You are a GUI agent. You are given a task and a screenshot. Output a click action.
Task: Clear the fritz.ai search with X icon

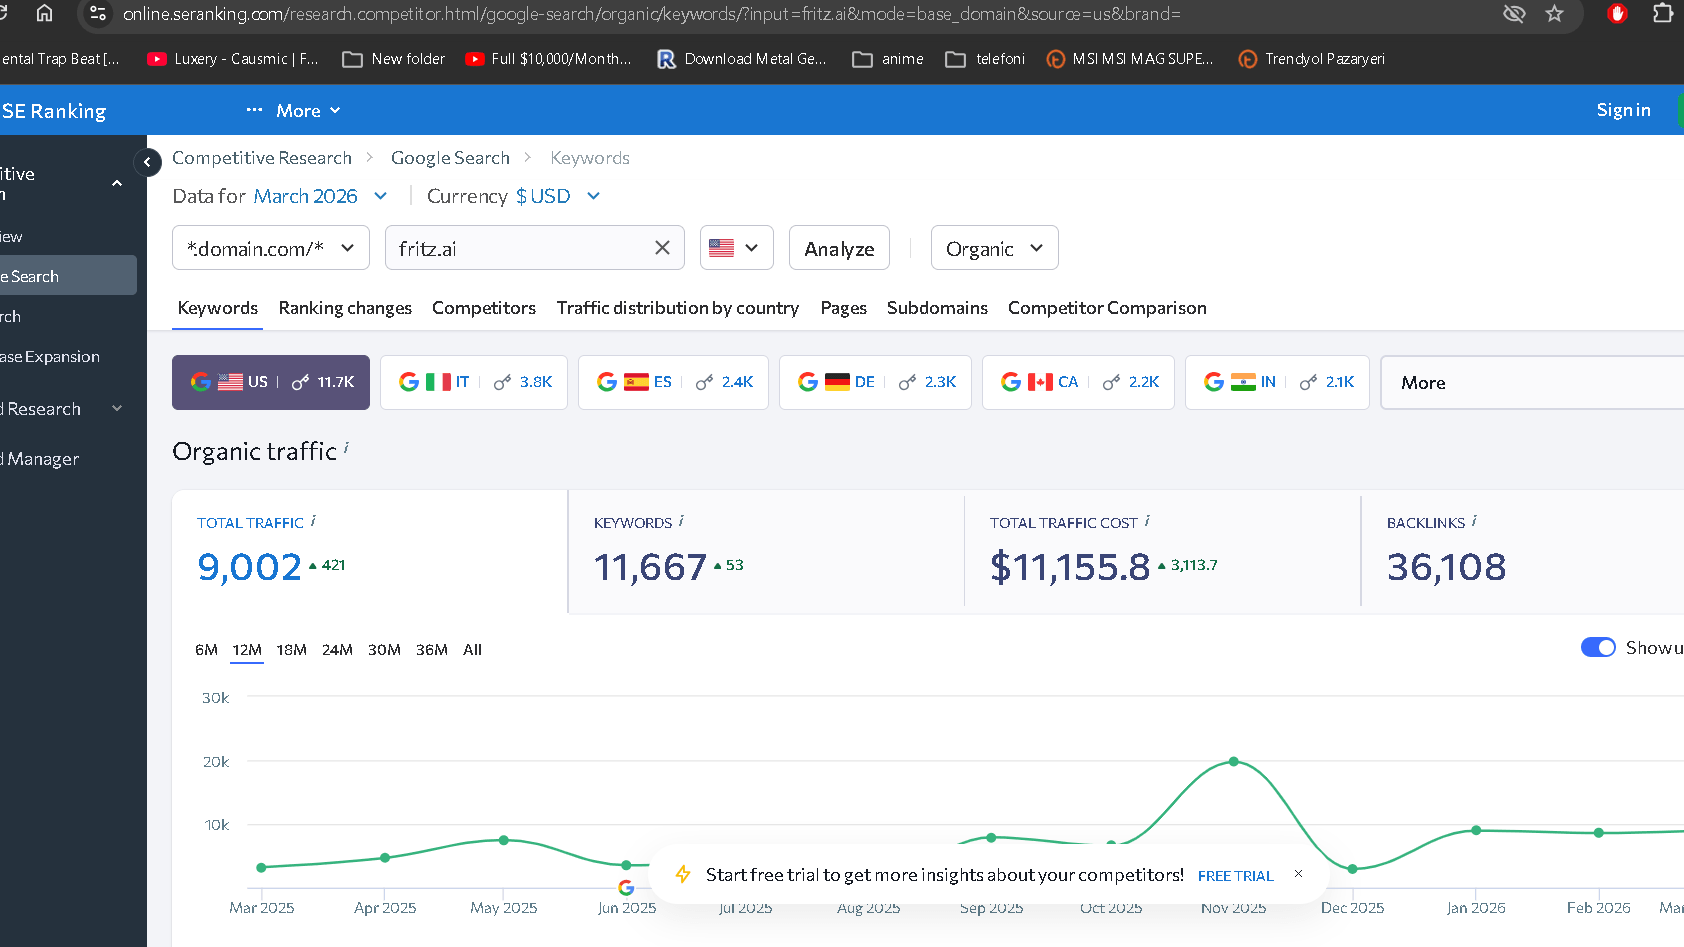pos(661,247)
